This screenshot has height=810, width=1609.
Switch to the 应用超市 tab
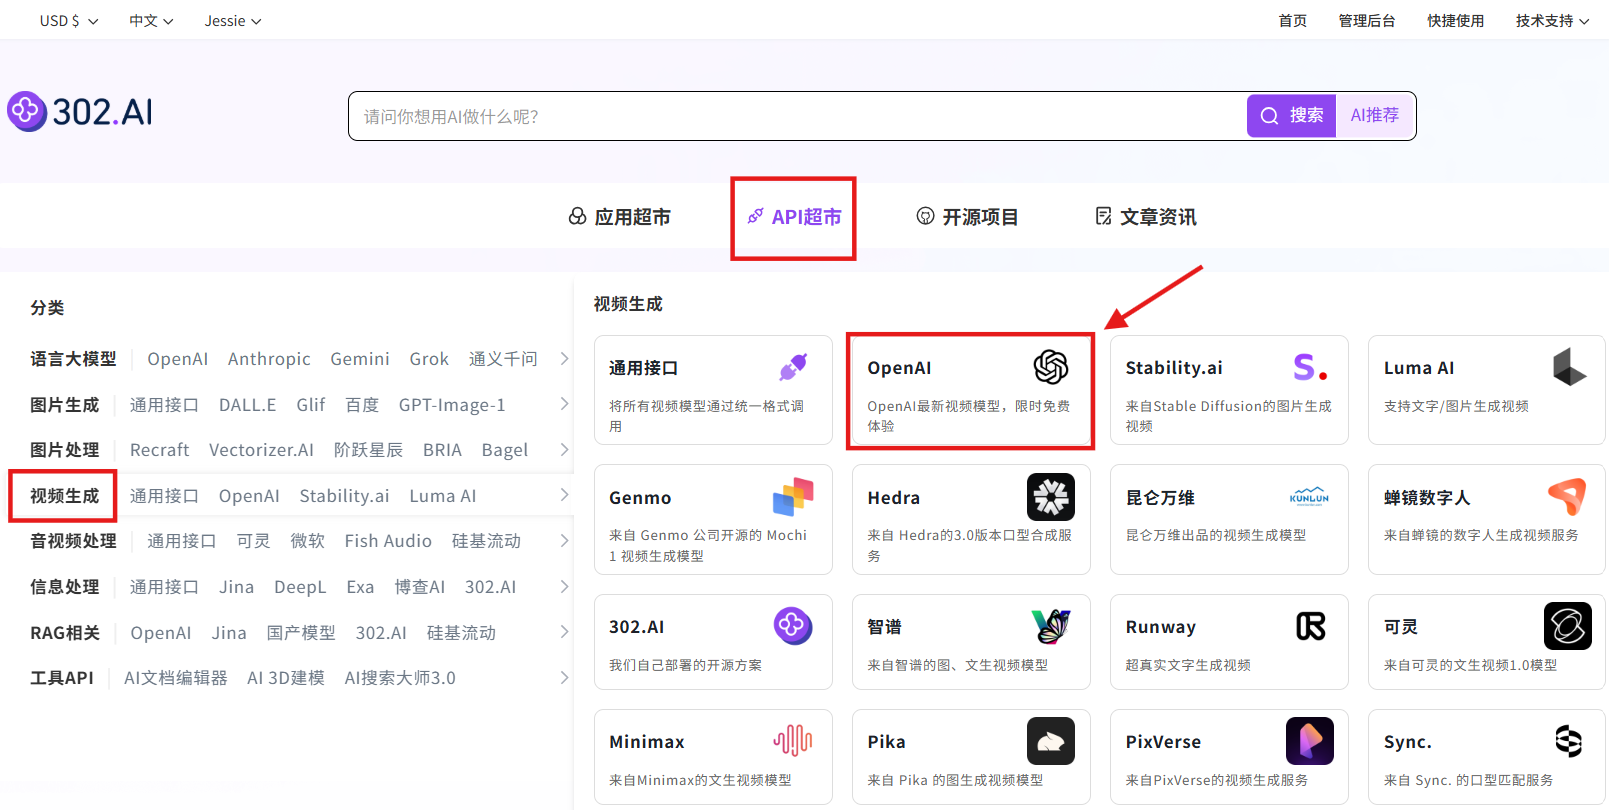pyautogui.click(x=620, y=217)
